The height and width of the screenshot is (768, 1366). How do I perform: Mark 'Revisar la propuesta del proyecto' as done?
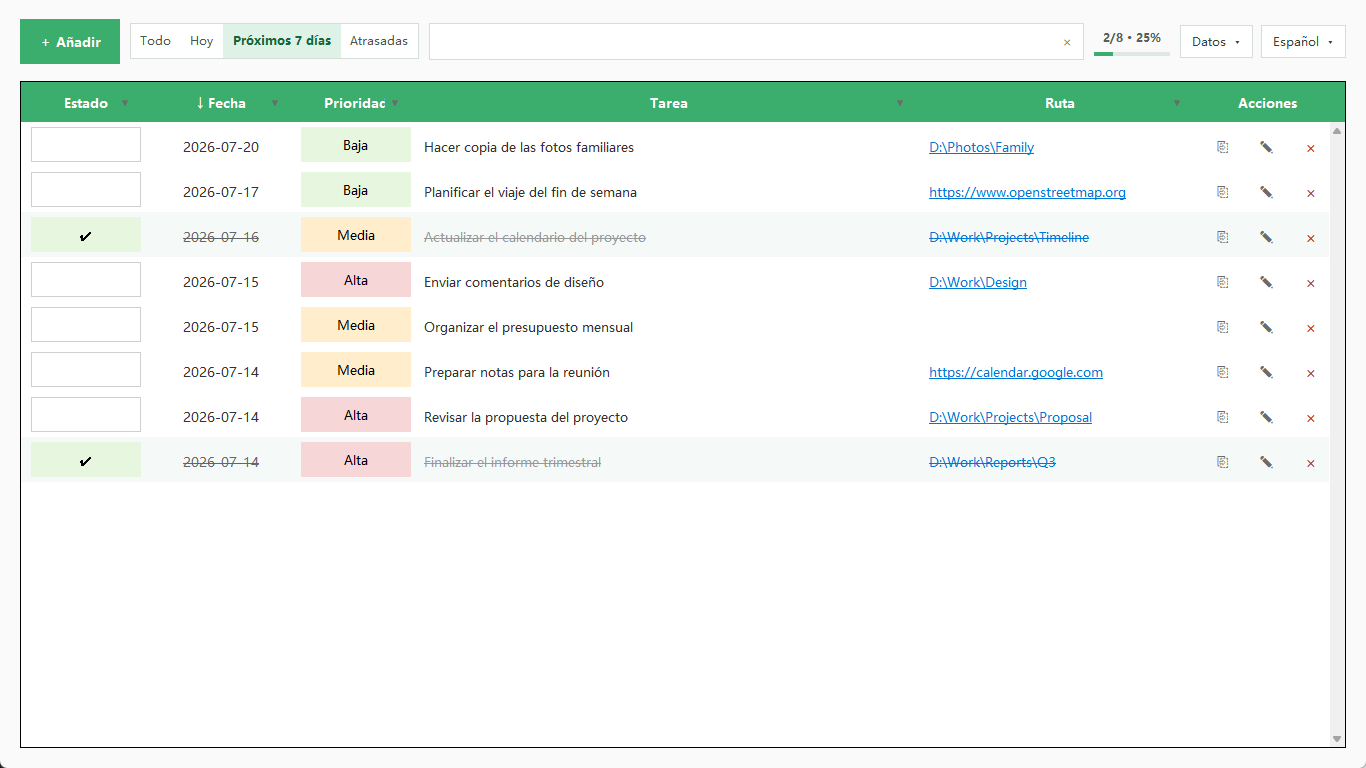click(86, 414)
